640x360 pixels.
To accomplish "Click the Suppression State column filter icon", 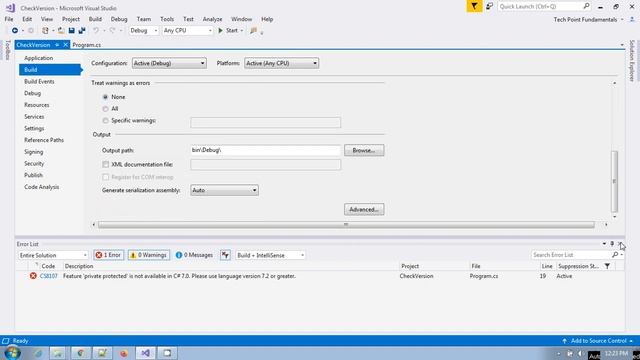I will pyautogui.click(x=607, y=266).
